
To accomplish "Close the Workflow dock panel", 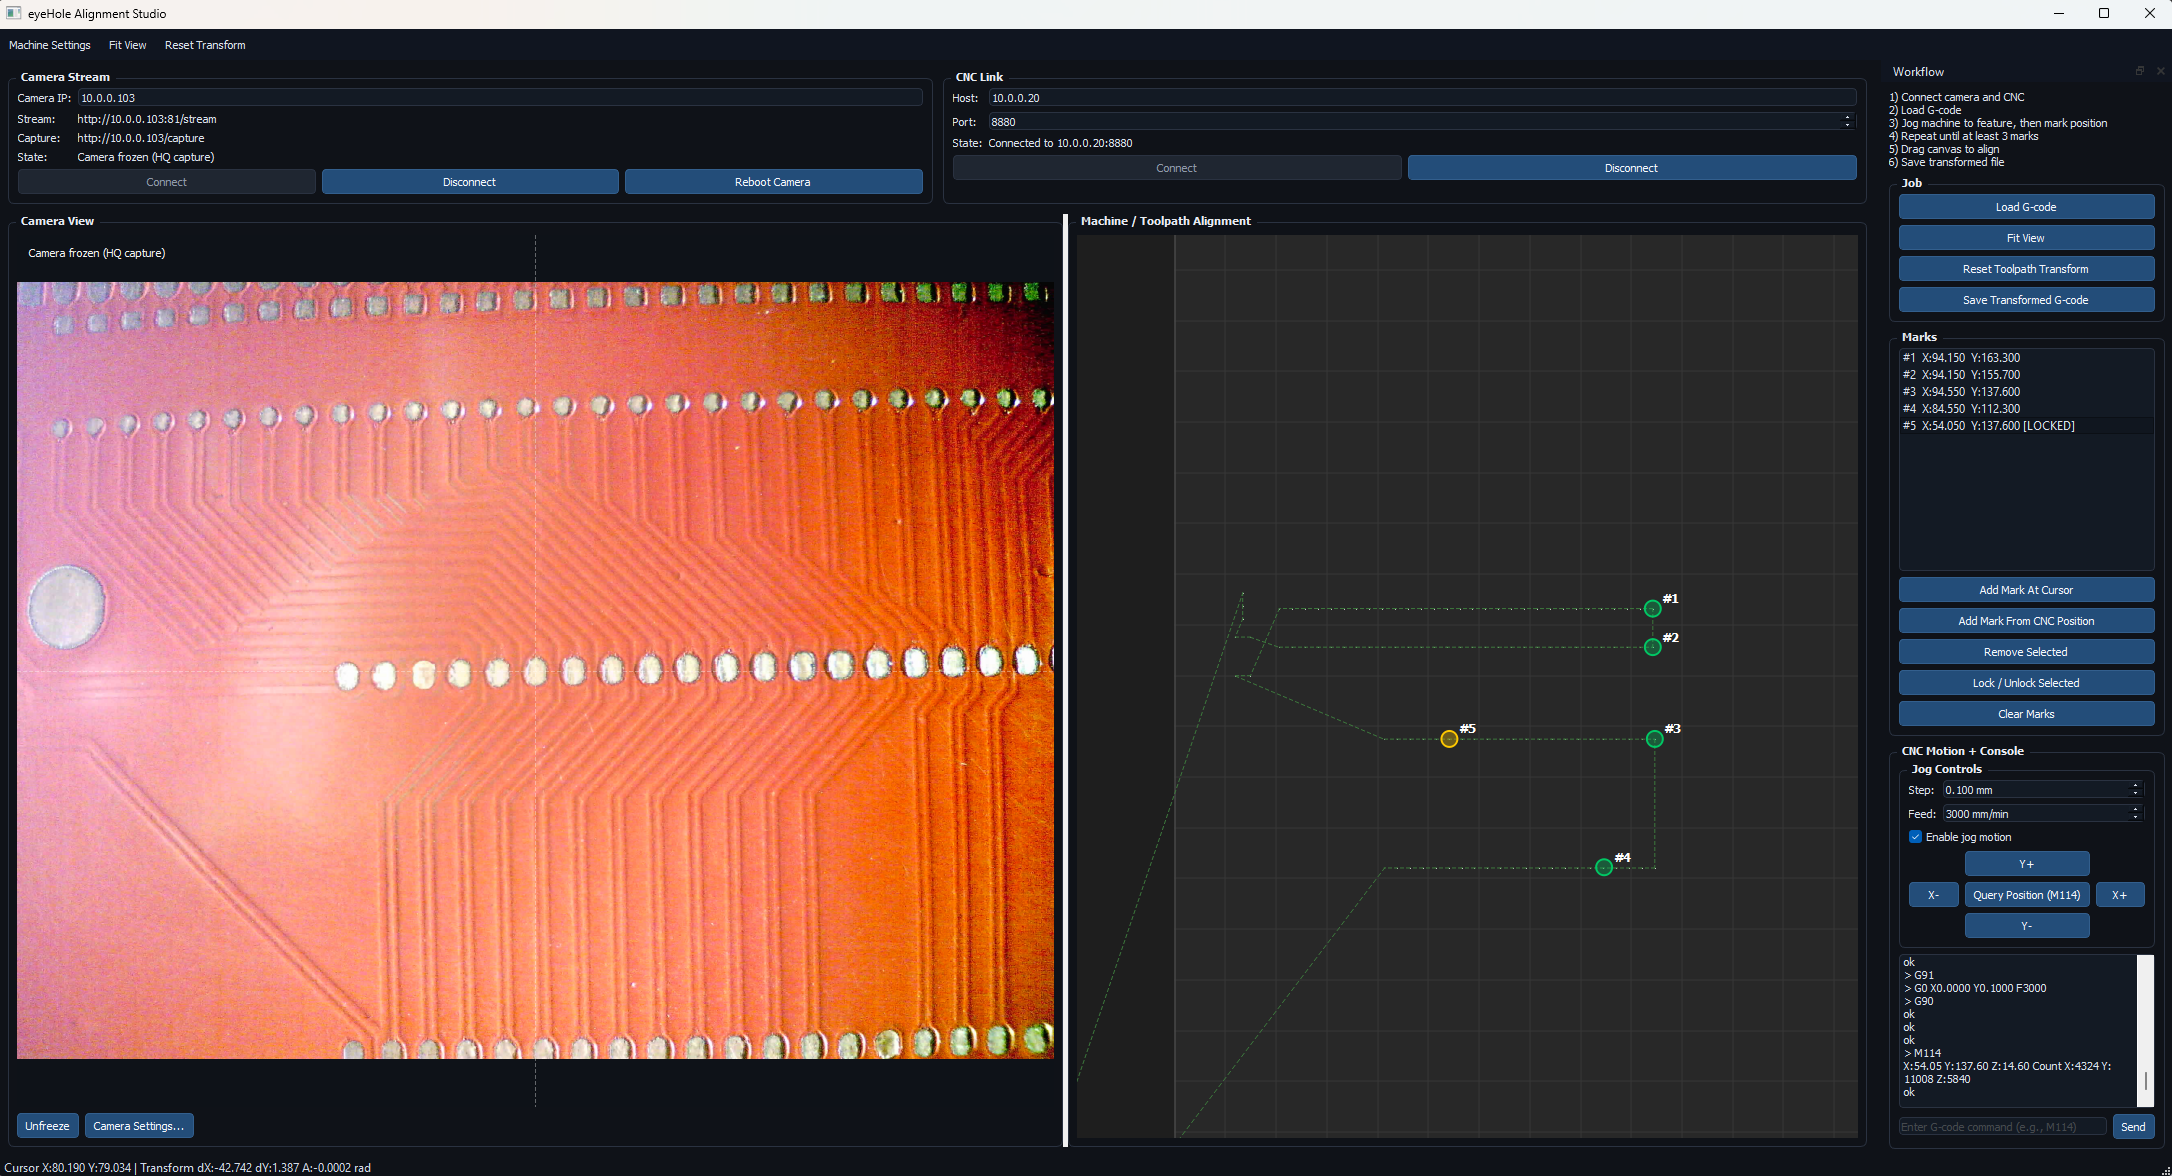I will (2160, 71).
